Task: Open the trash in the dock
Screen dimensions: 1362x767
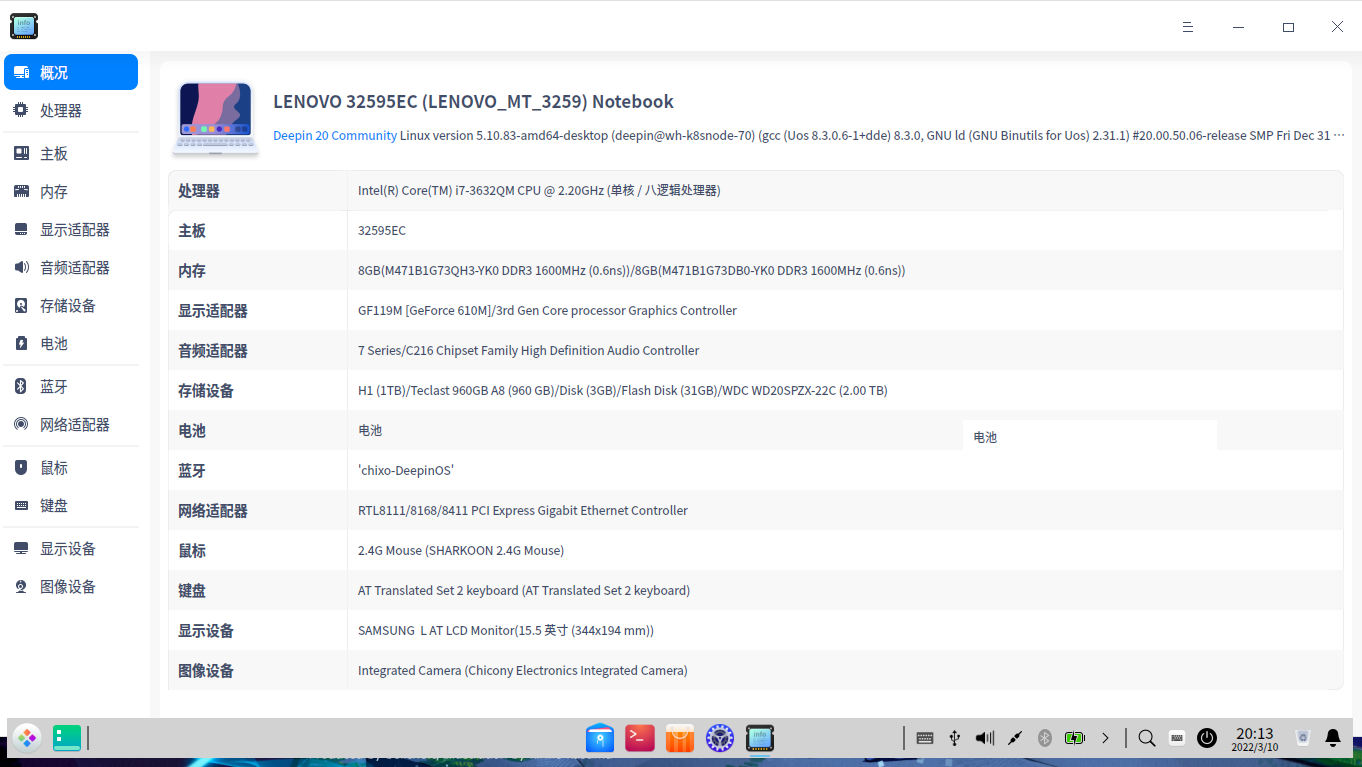Action: click(1303, 738)
